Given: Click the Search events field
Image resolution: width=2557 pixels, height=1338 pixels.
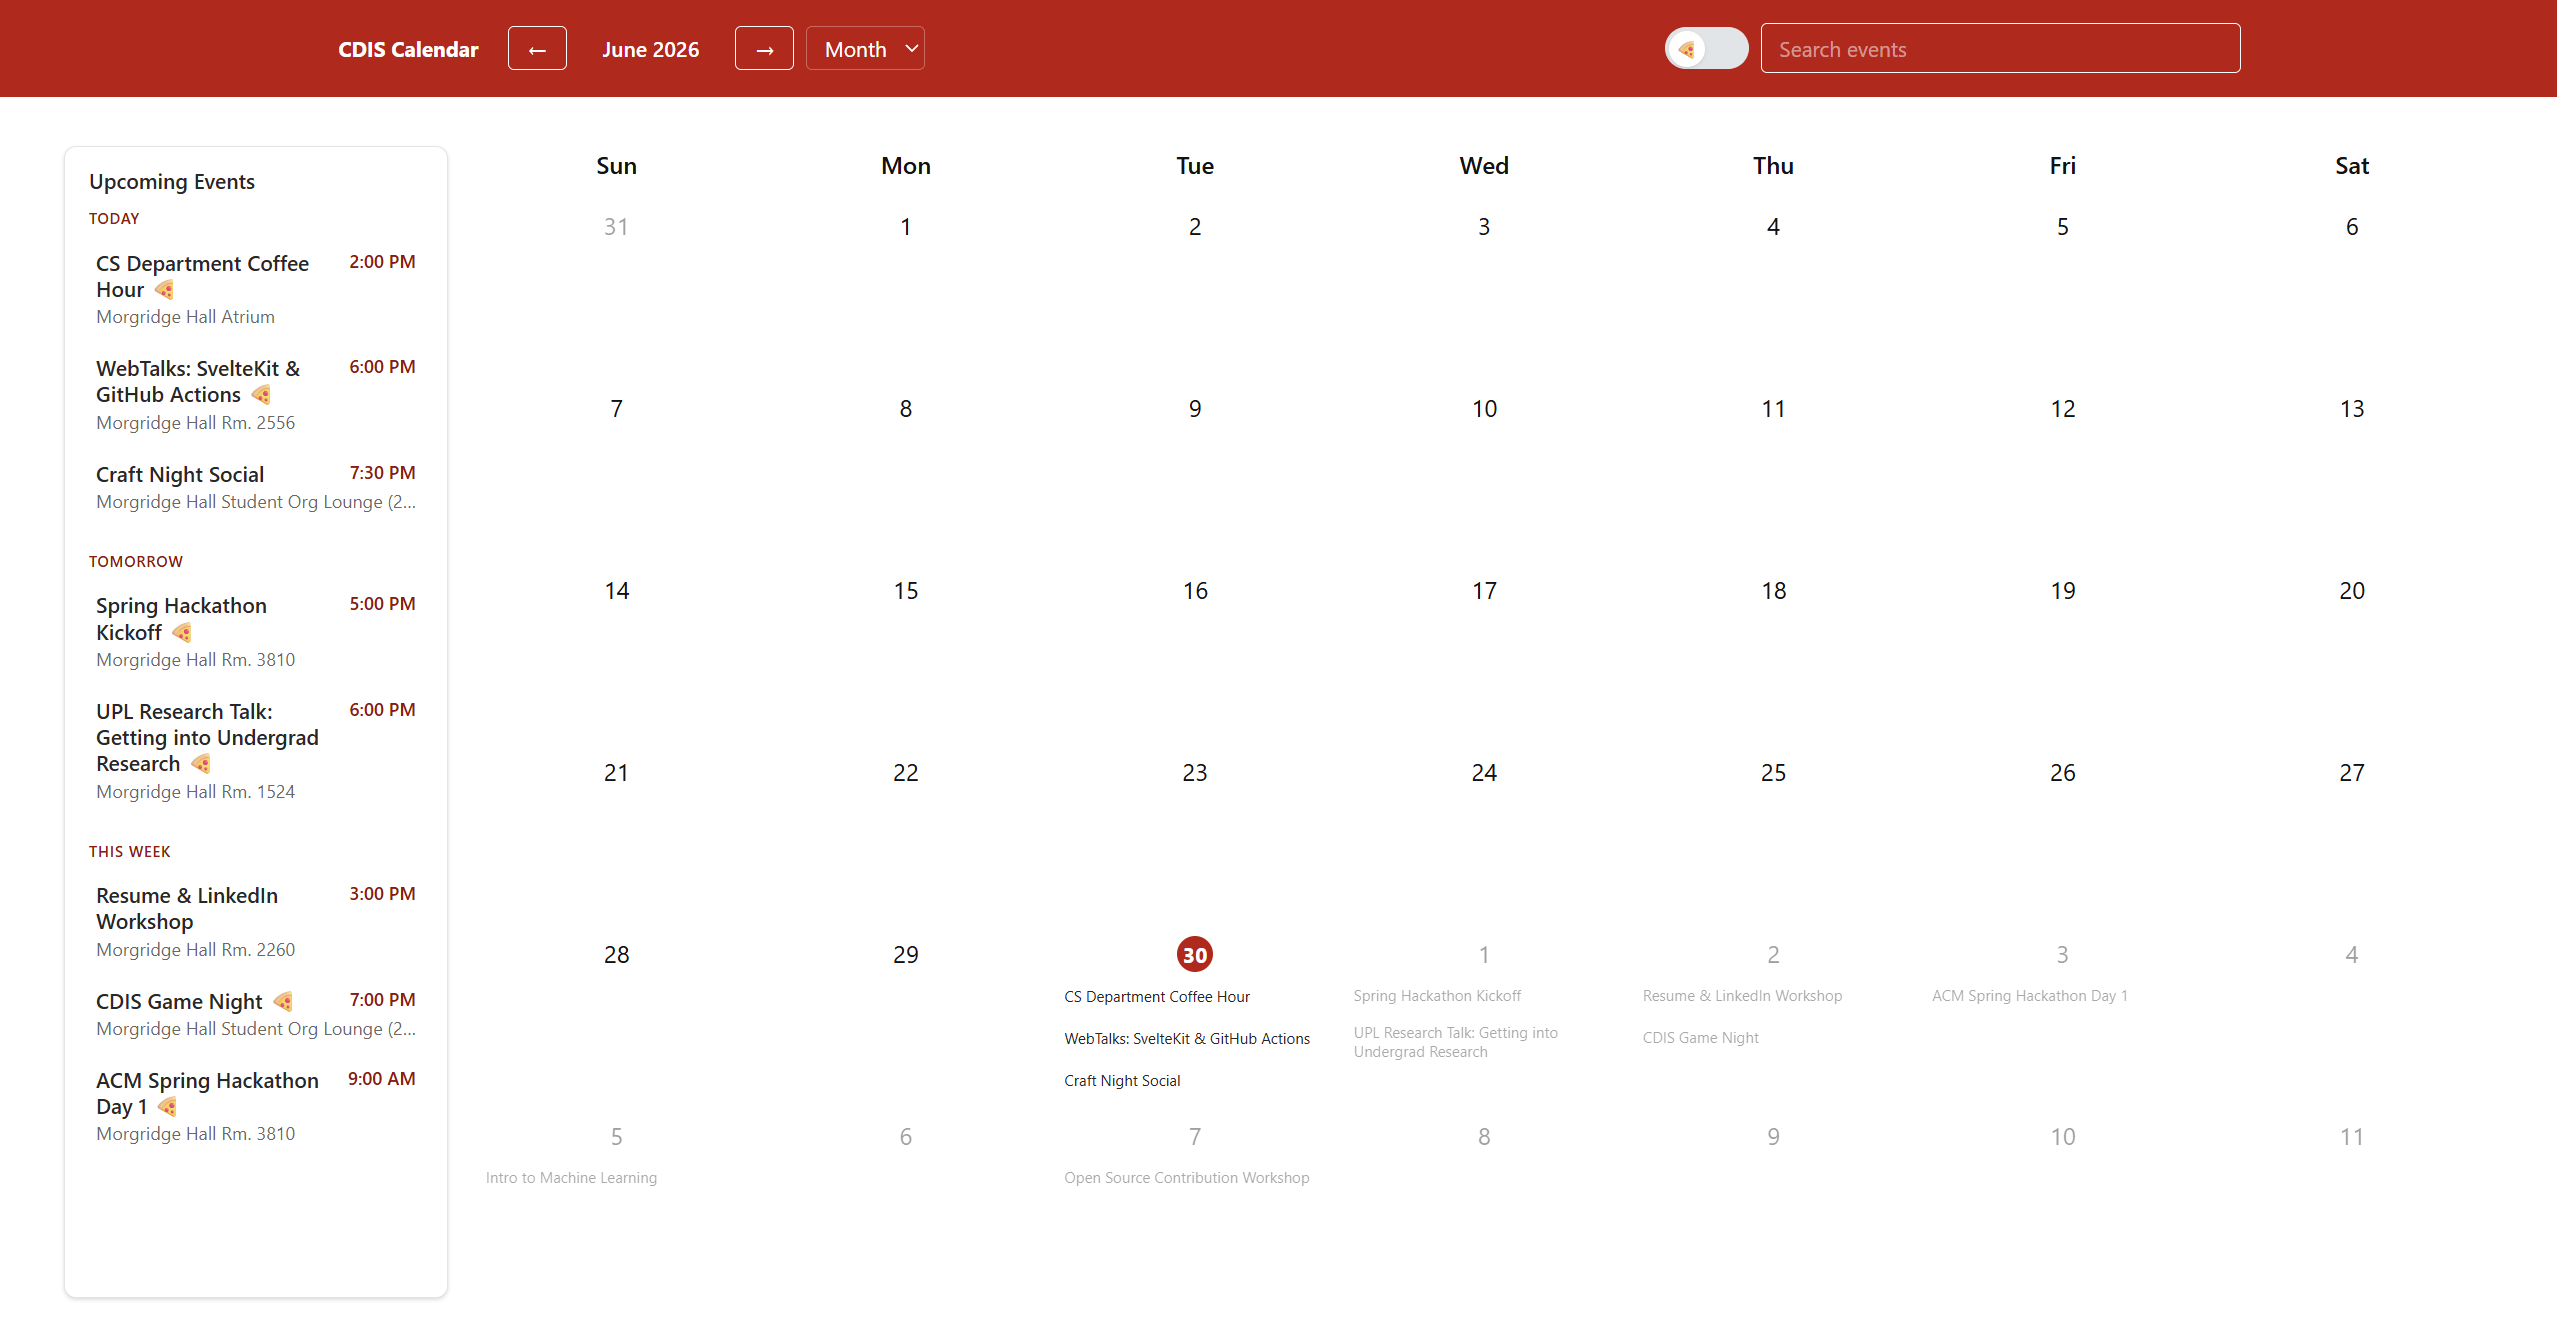Looking at the screenshot, I should [2000, 49].
